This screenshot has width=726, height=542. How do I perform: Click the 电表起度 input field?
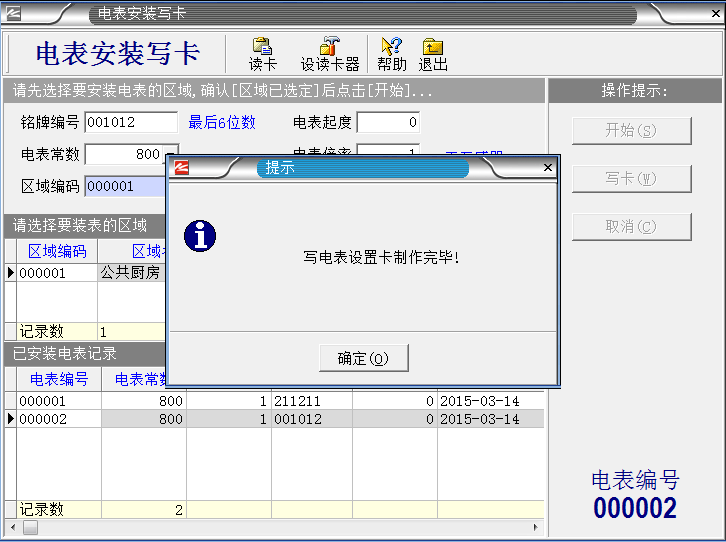[388, 123]
